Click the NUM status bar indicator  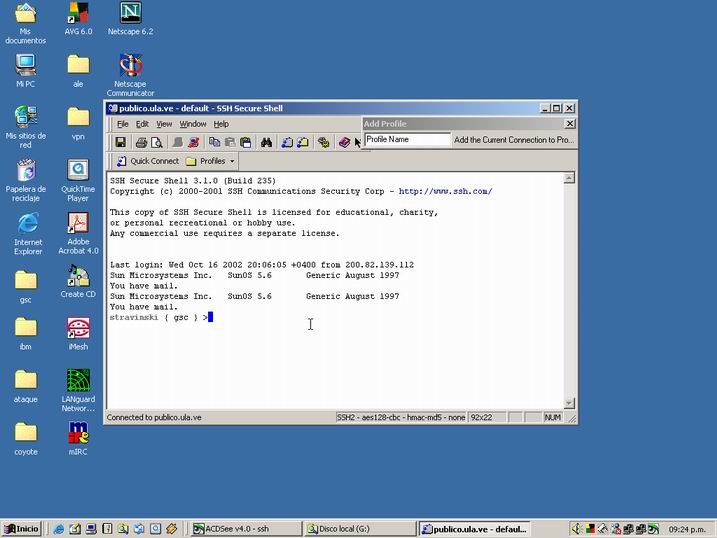[x=552, y=417]
